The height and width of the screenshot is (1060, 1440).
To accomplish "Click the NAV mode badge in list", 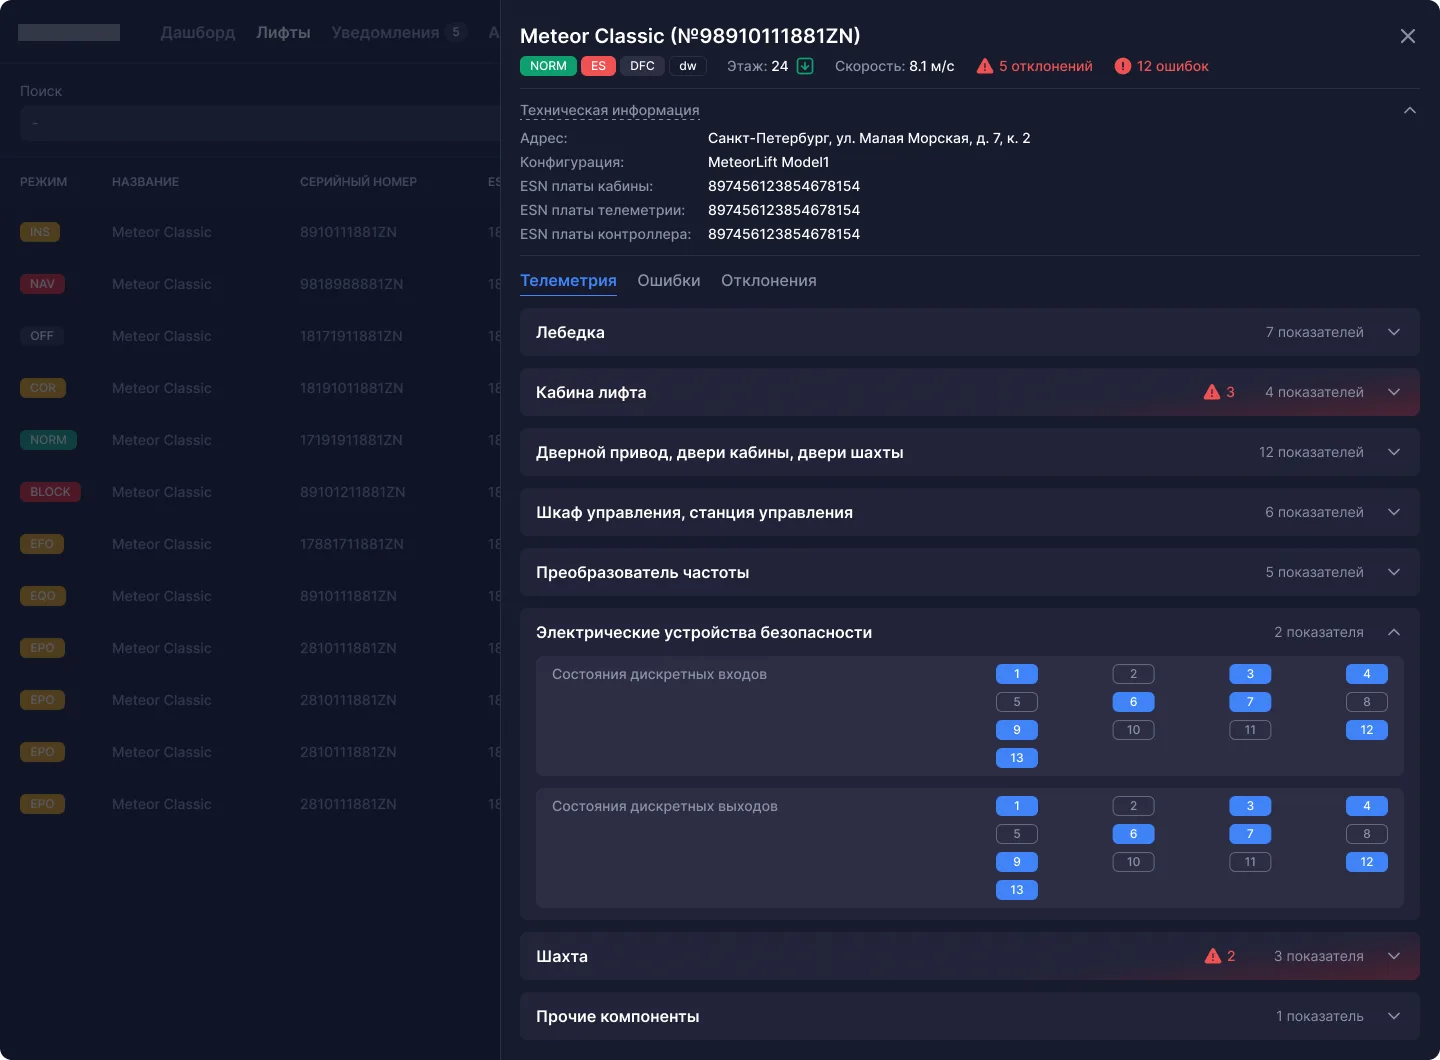I will pos(42,284).
